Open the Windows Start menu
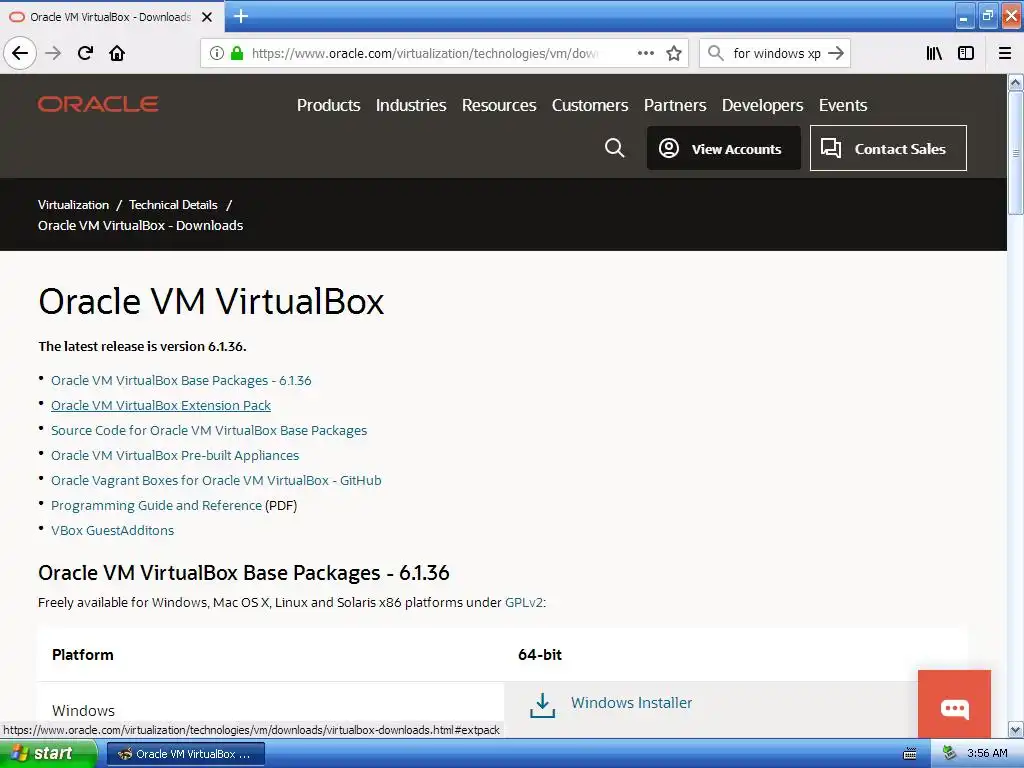Viewport: 1024px width, 768px height. 48,753
